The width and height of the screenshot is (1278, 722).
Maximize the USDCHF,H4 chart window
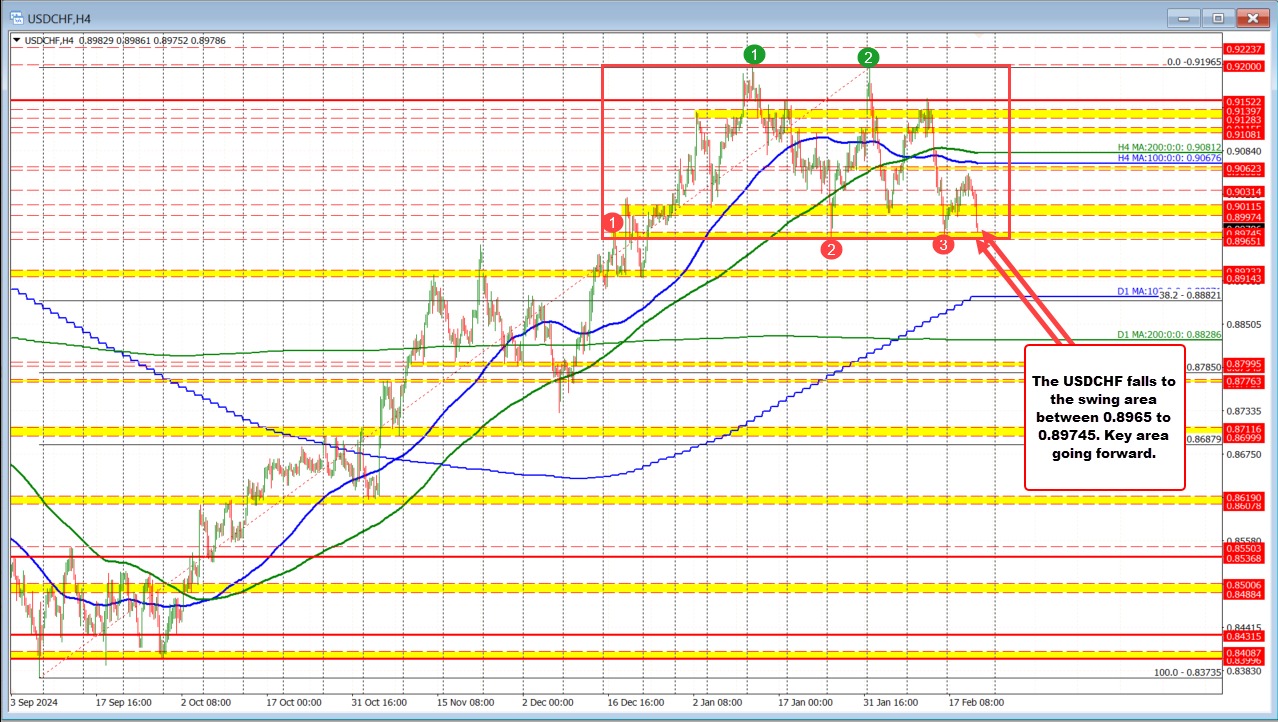pos(1218,17)
